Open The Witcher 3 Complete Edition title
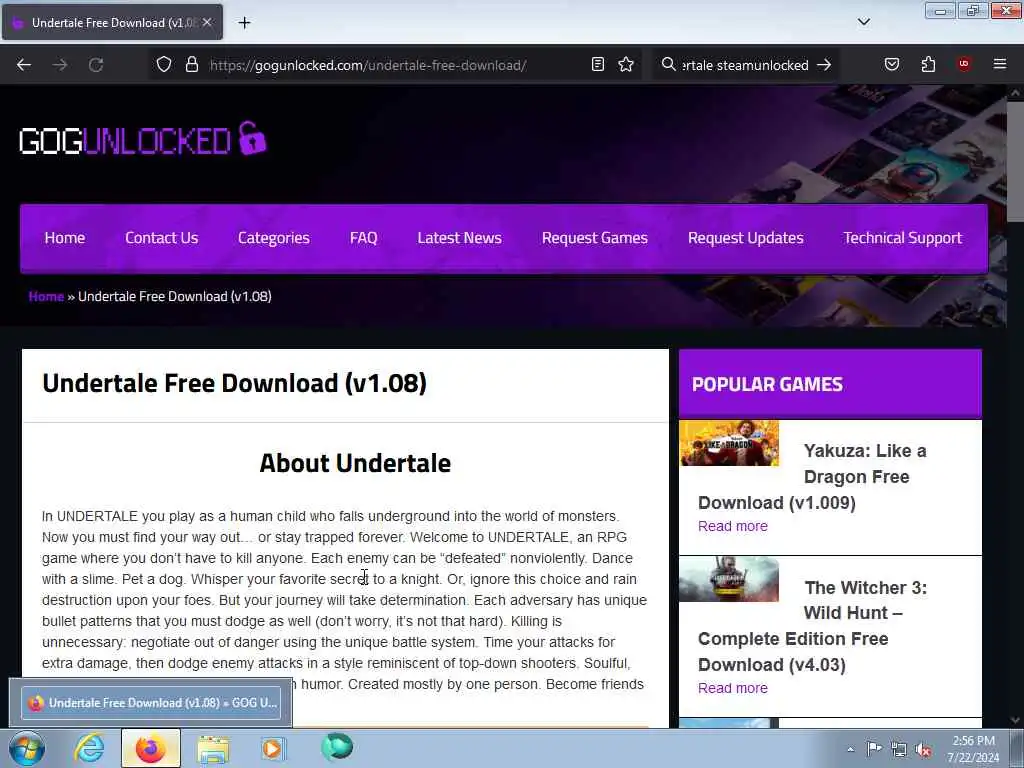Viewport: 1024px width, 768px height. coord(812,626)
